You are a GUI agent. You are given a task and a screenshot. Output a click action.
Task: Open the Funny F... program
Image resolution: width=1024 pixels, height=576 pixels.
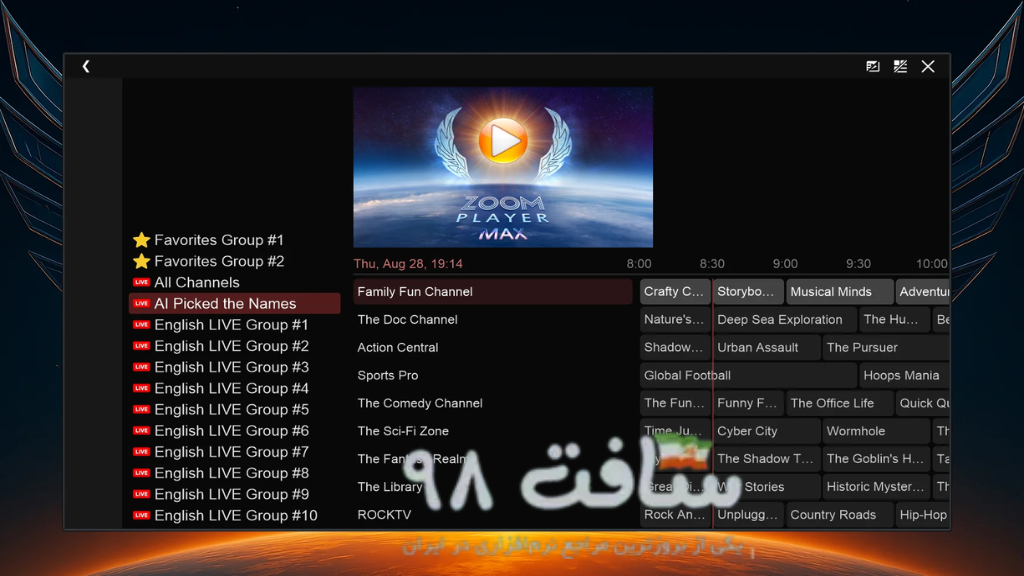[748, 404]
